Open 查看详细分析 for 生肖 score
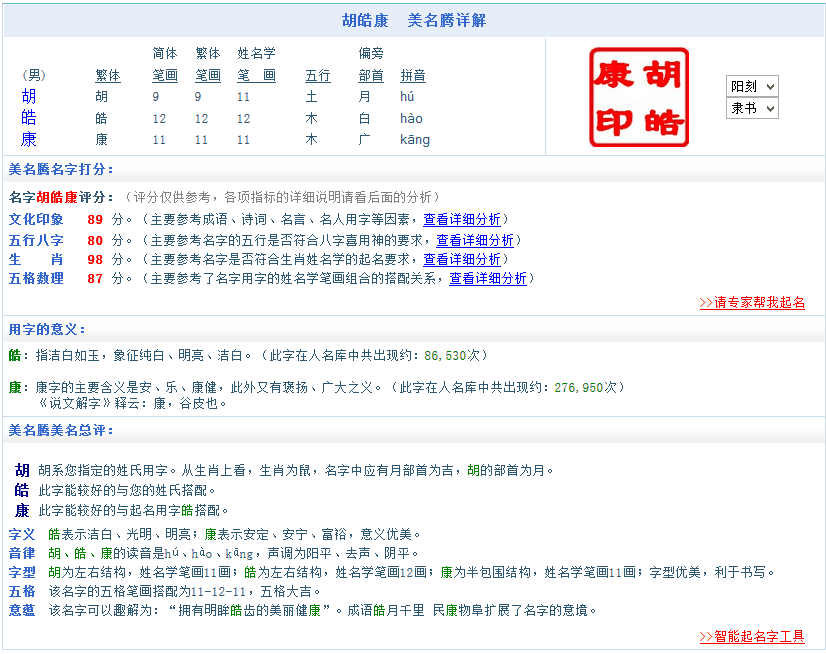826x654 pixels. (462, 259)
